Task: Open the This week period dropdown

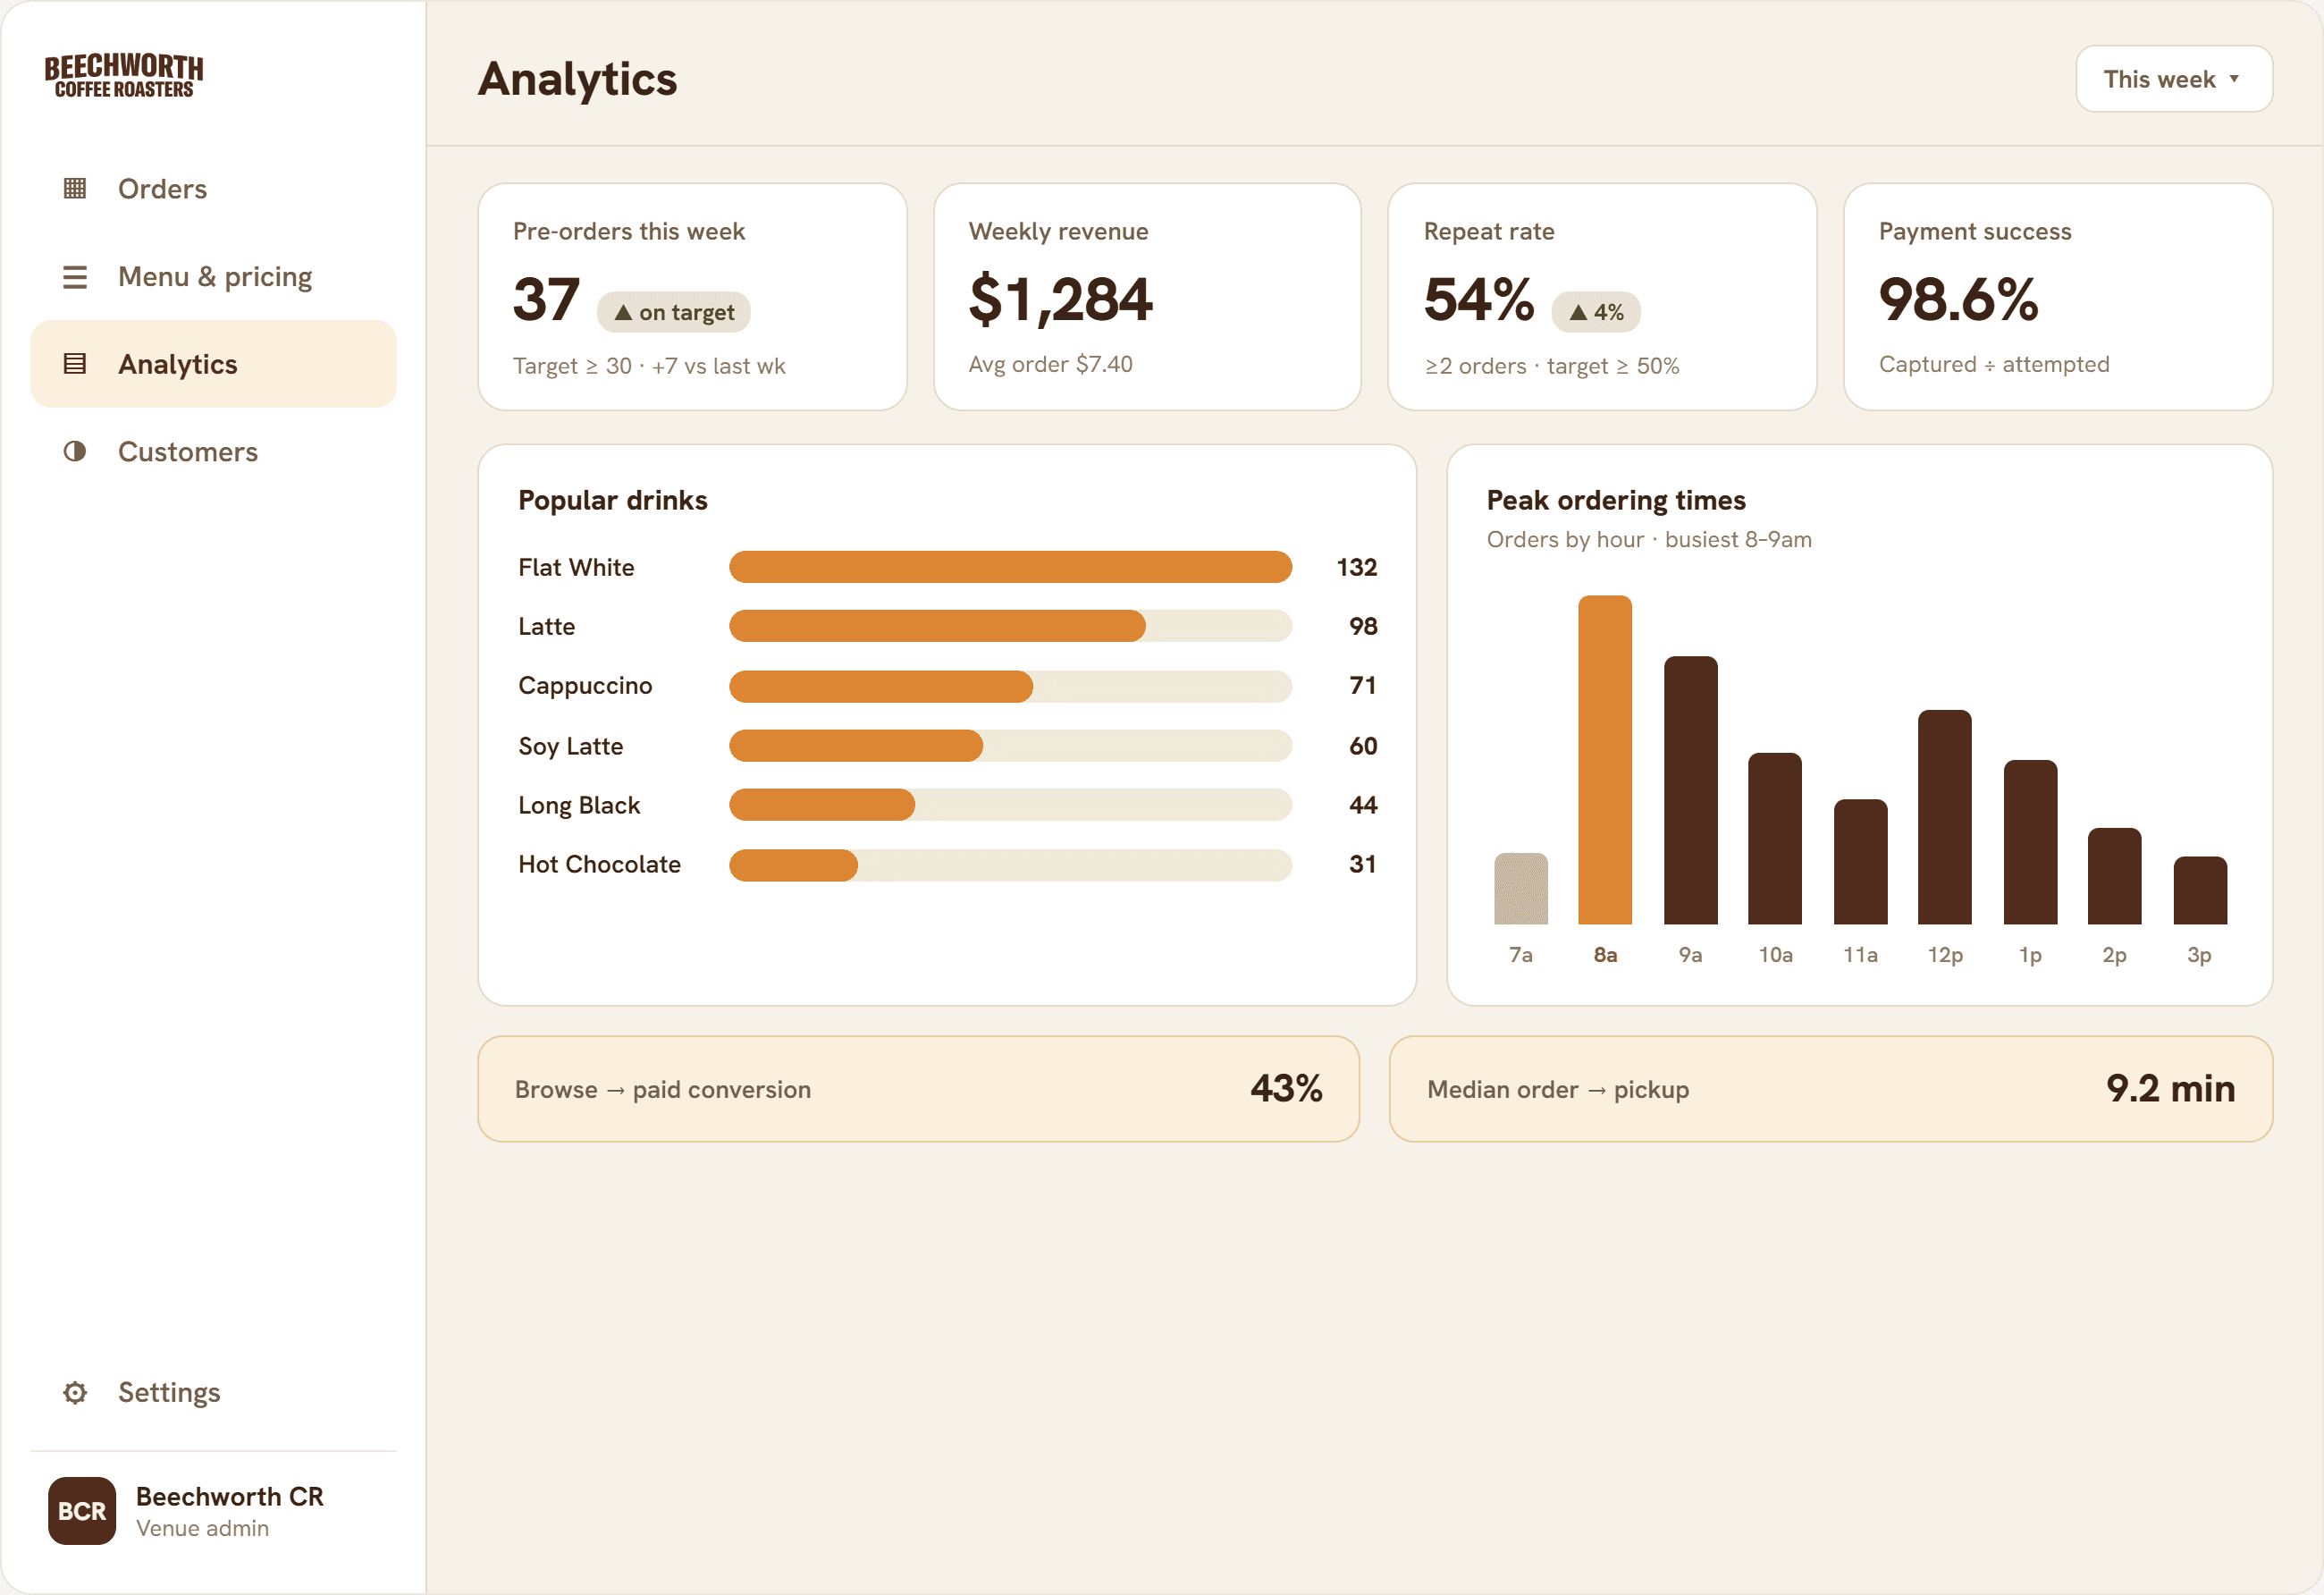Action: (2173, 79)
